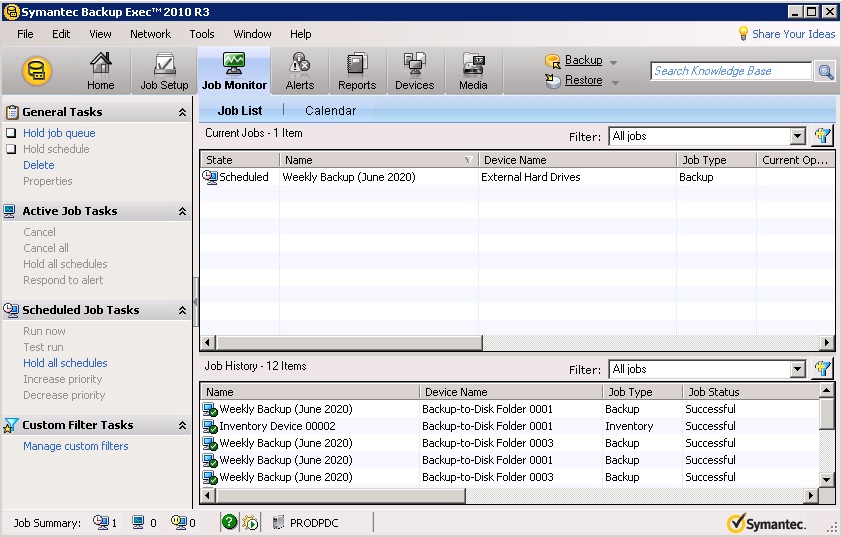
Task: Open the Window menu
Action: [252, 34]
